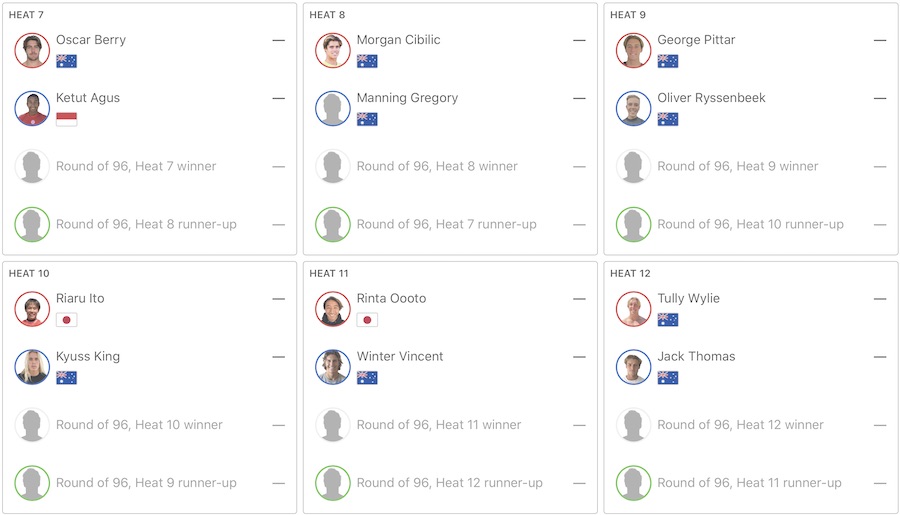The width and height of the screenshot is (900, 515).
Task: Click George Pittar's avatar photo
Action: (x=634, y=50)
